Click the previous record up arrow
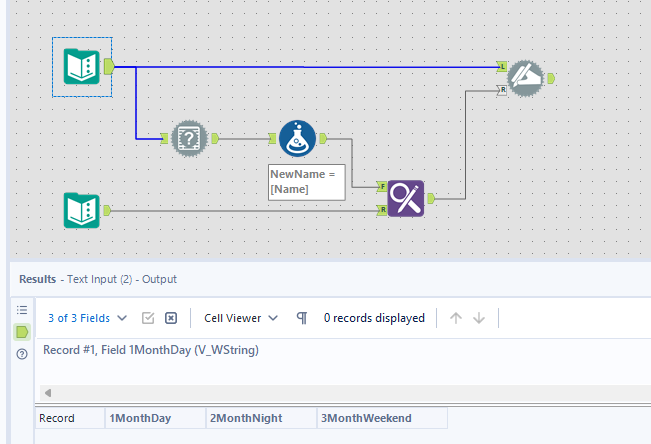Image resolution: width=651 pixels, height=444 pixels. [x=455, y=318]
